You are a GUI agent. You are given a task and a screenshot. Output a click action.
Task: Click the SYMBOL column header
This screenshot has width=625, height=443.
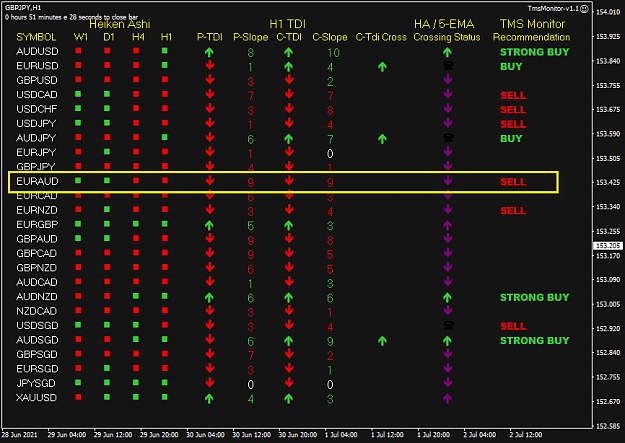36,37
